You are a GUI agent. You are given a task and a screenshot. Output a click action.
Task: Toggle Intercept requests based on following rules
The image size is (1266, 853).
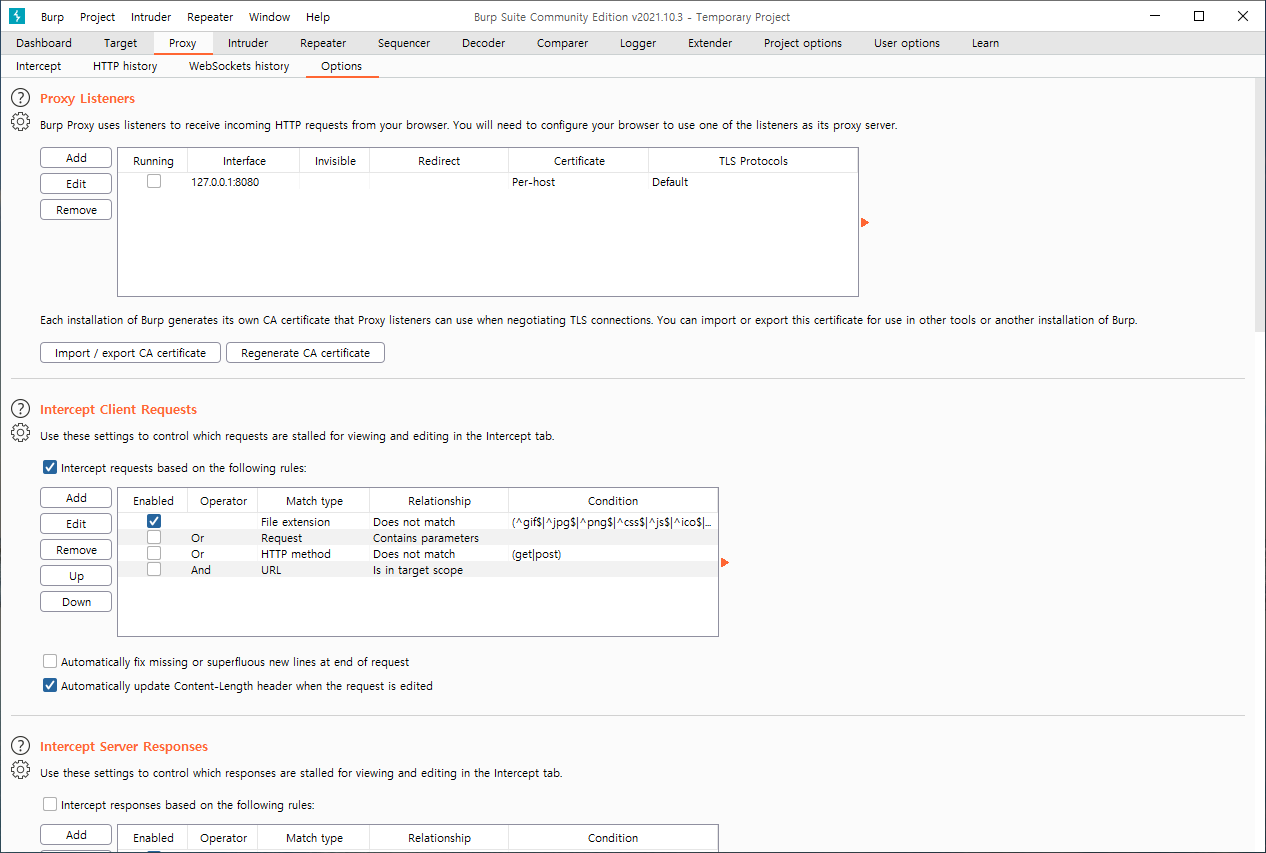tap(50, 467)
